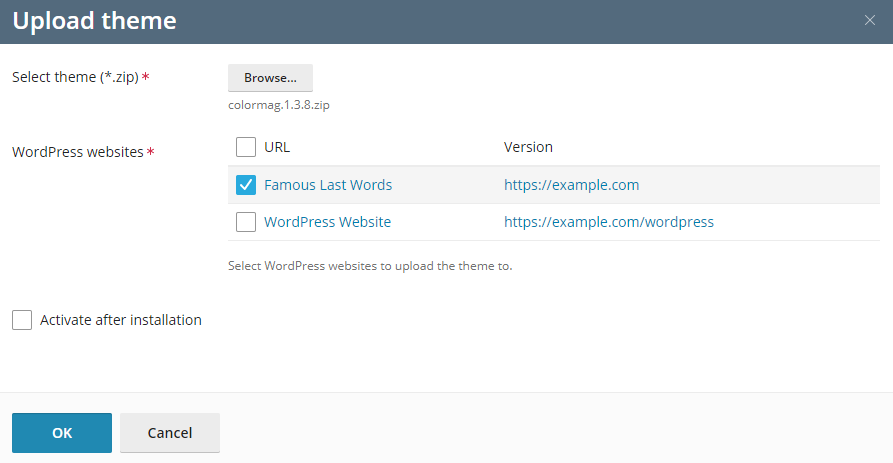The width and height of the screenshot is (893, 463).
Task: Close the Upload theme dialog
Action: 869,21
